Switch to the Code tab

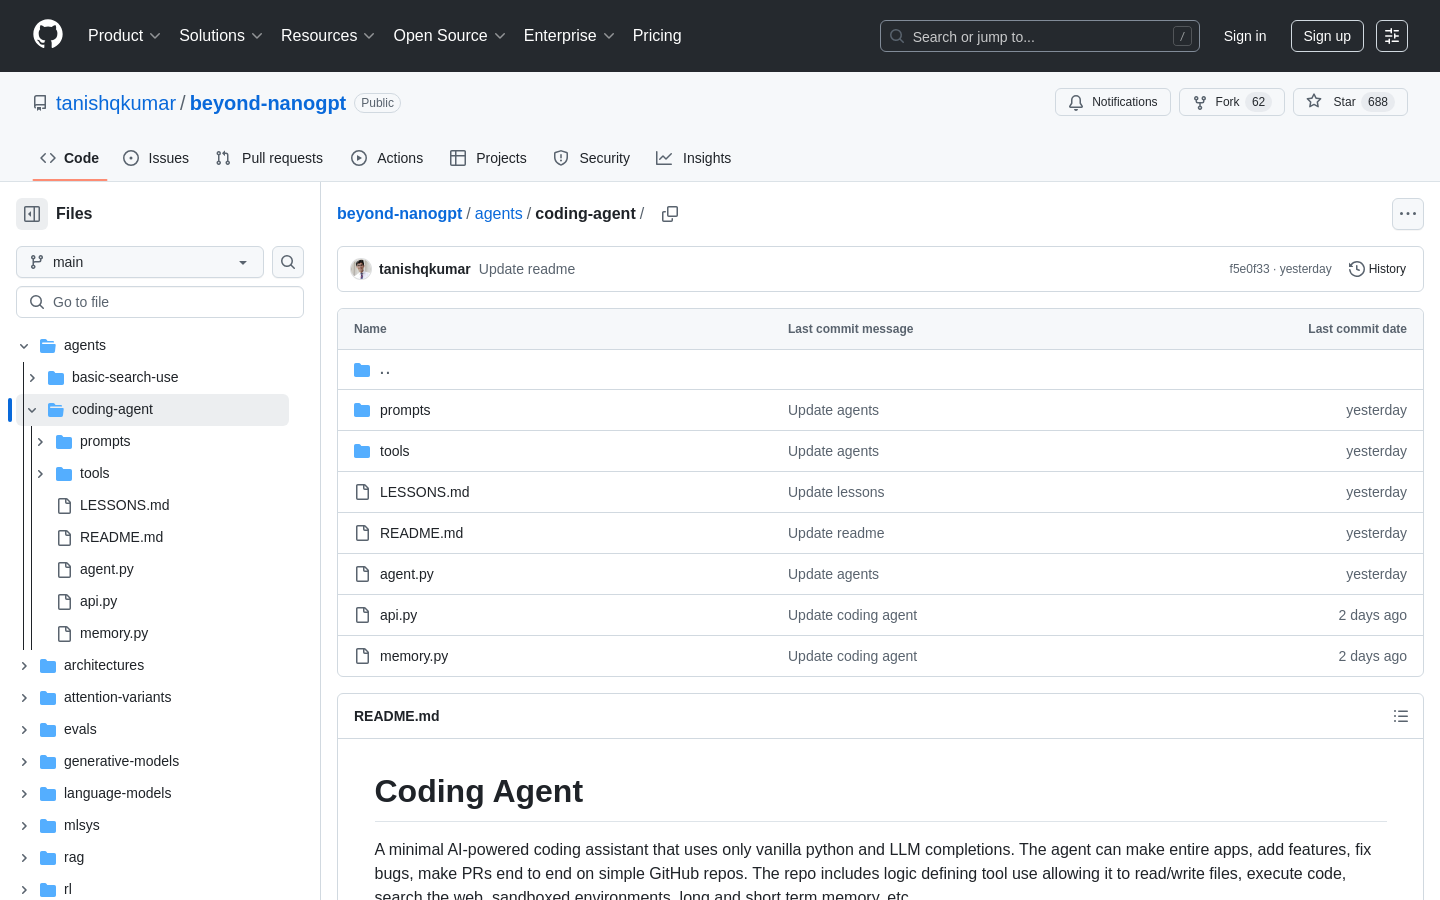69,158
